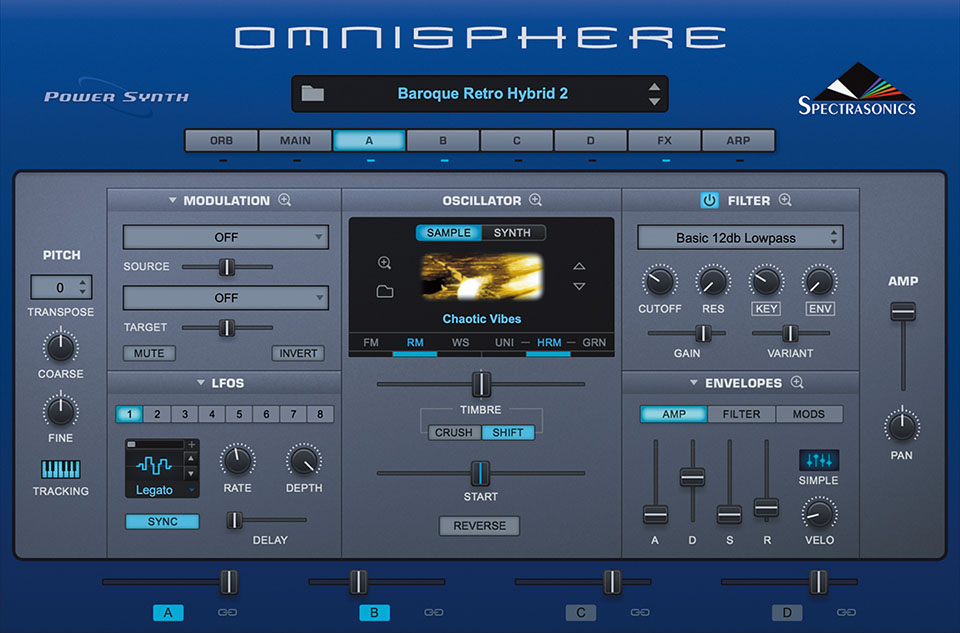Open the GRN granular oscillator section
This screenshot has width=960, height=633.
pos(594,342)
